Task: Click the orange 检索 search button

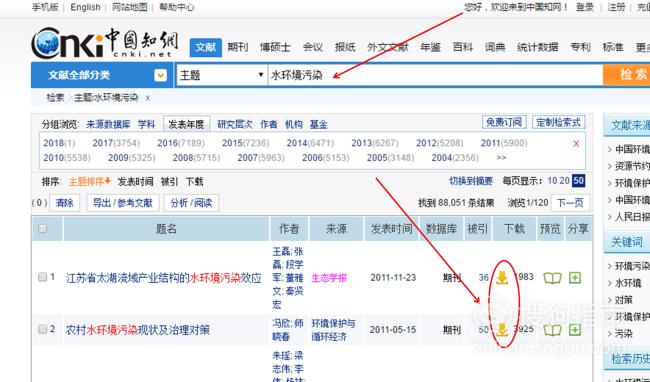Action: click(x=626, y=75)
